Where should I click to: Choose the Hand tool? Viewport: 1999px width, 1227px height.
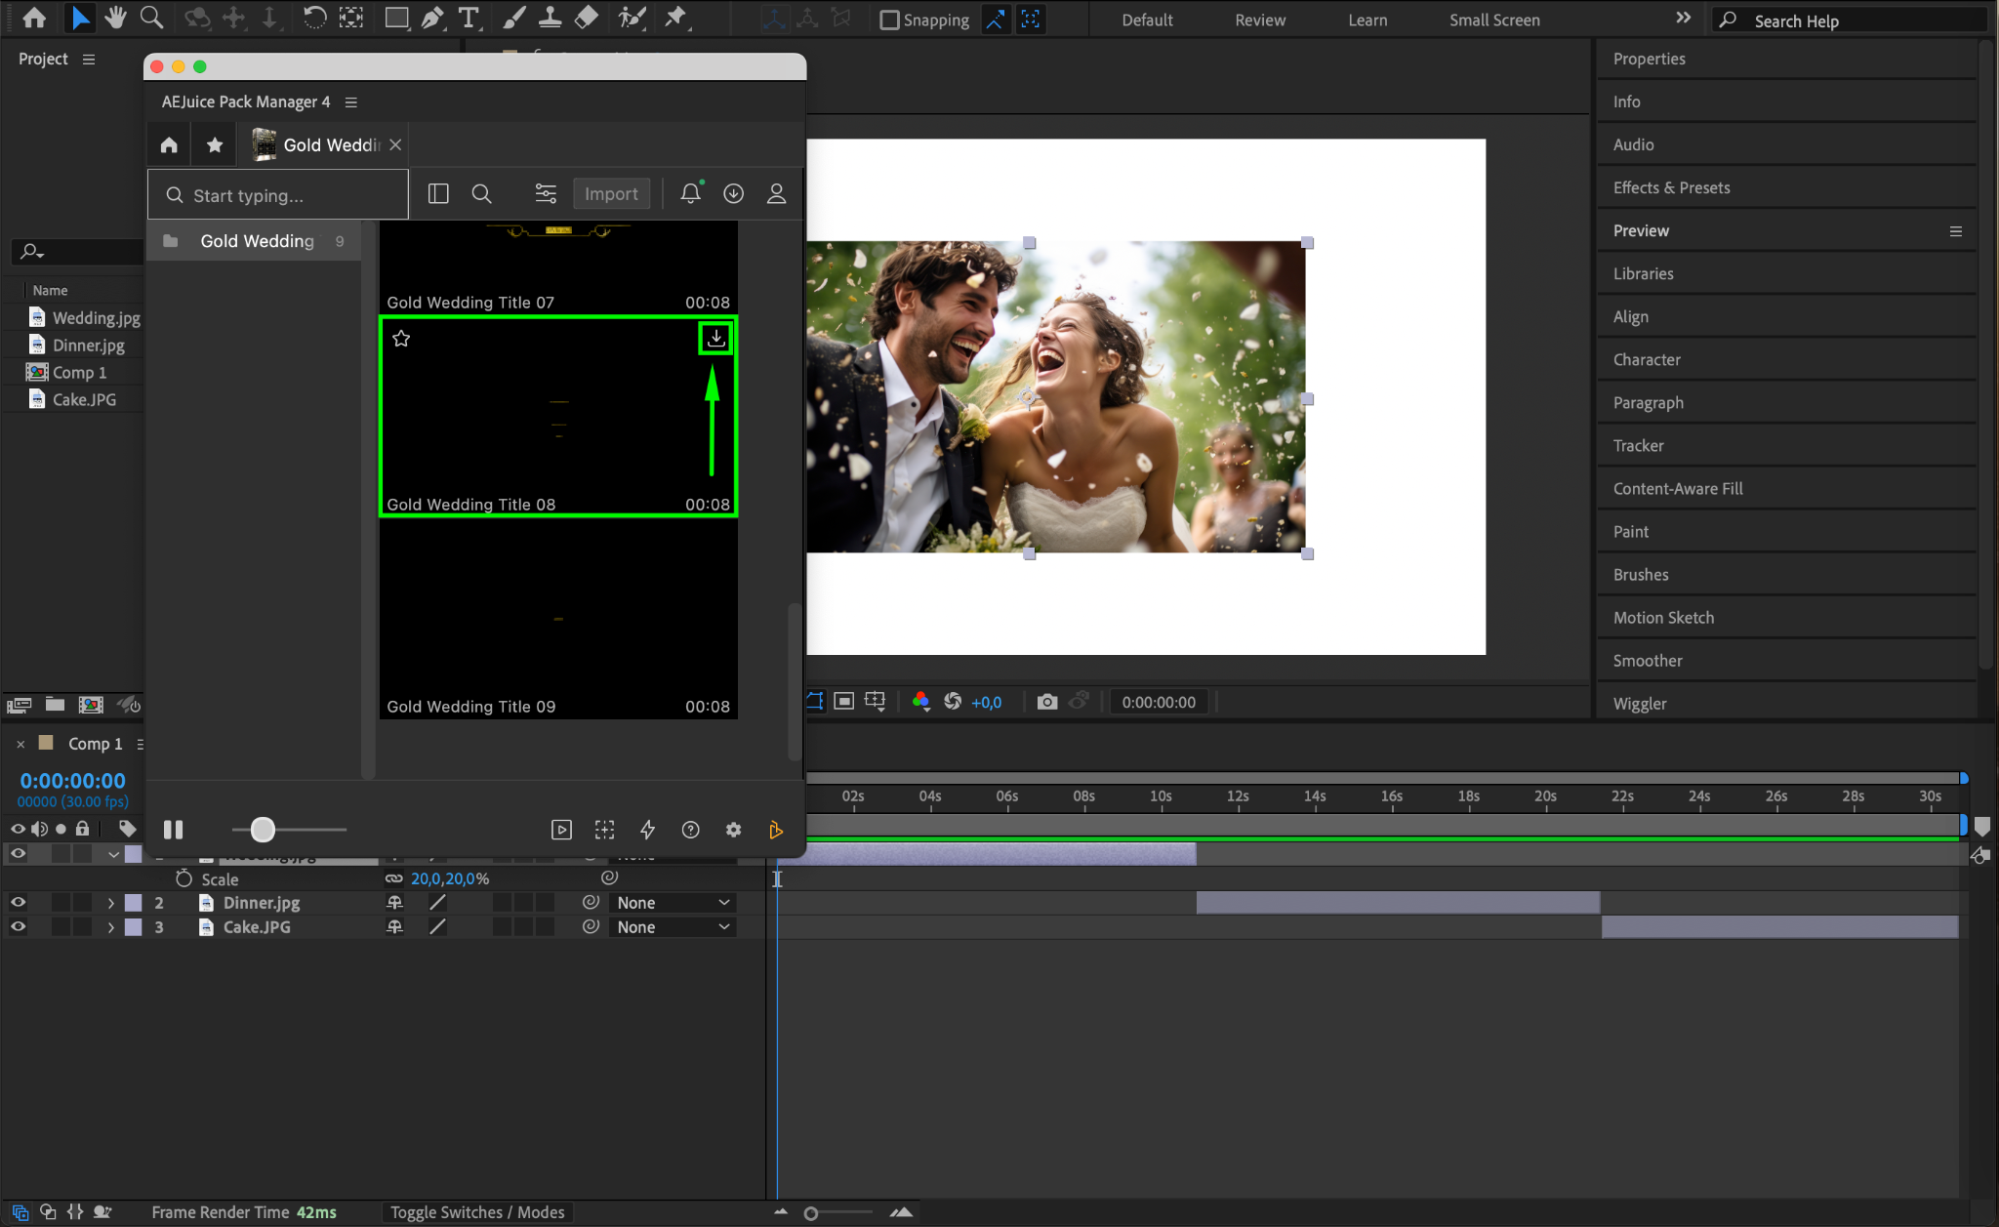coord(116,18)
